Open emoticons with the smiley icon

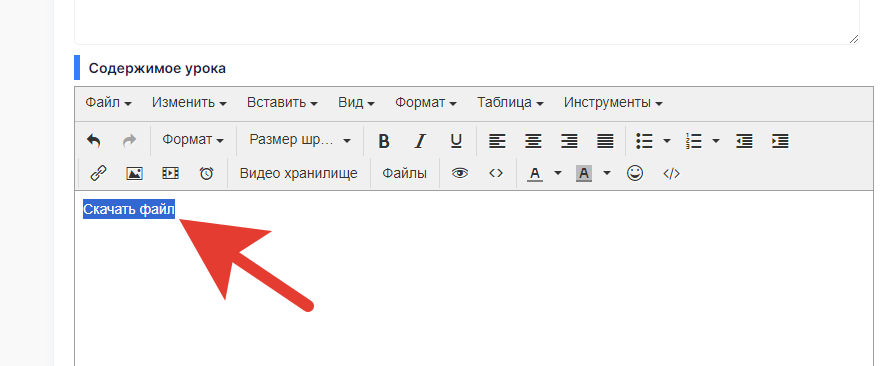pyautogui.click(x=635, y=174)
